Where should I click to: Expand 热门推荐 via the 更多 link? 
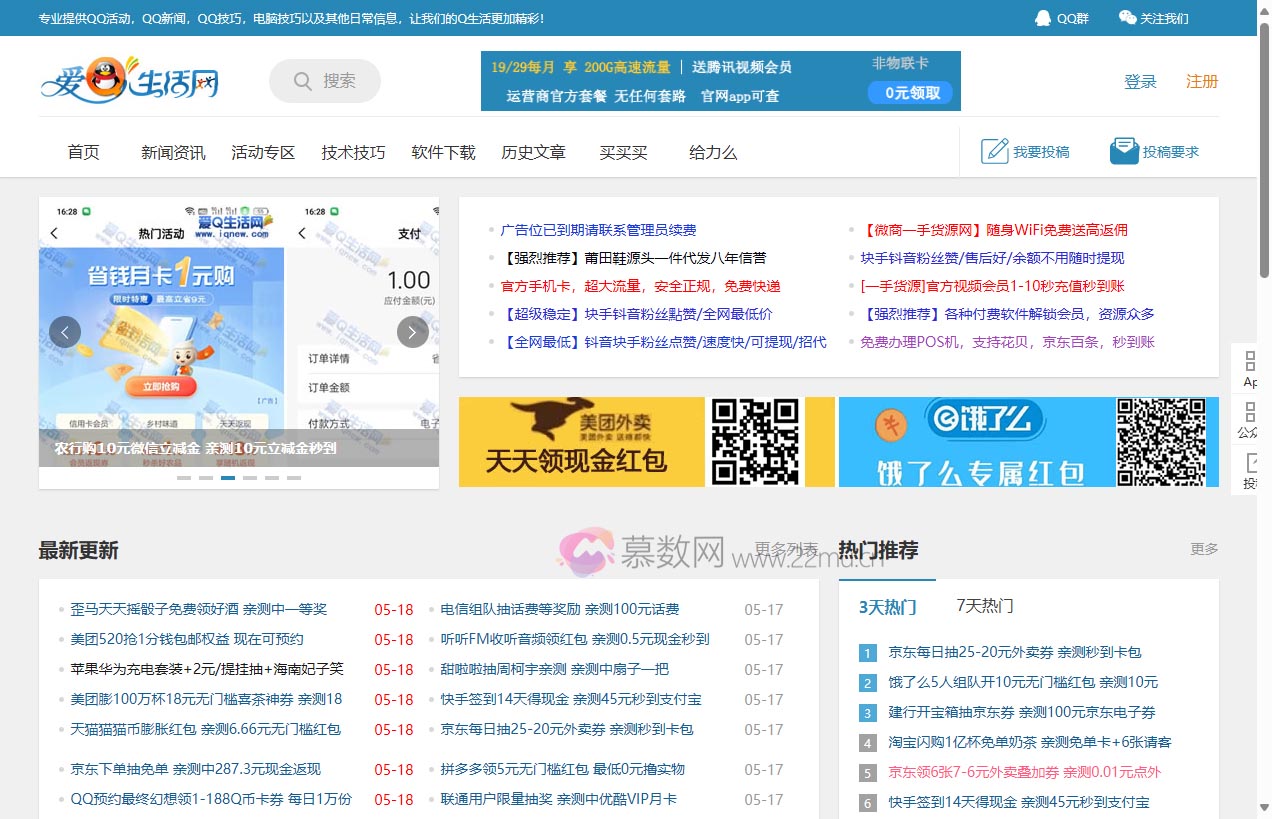[x=1203, y=549]
